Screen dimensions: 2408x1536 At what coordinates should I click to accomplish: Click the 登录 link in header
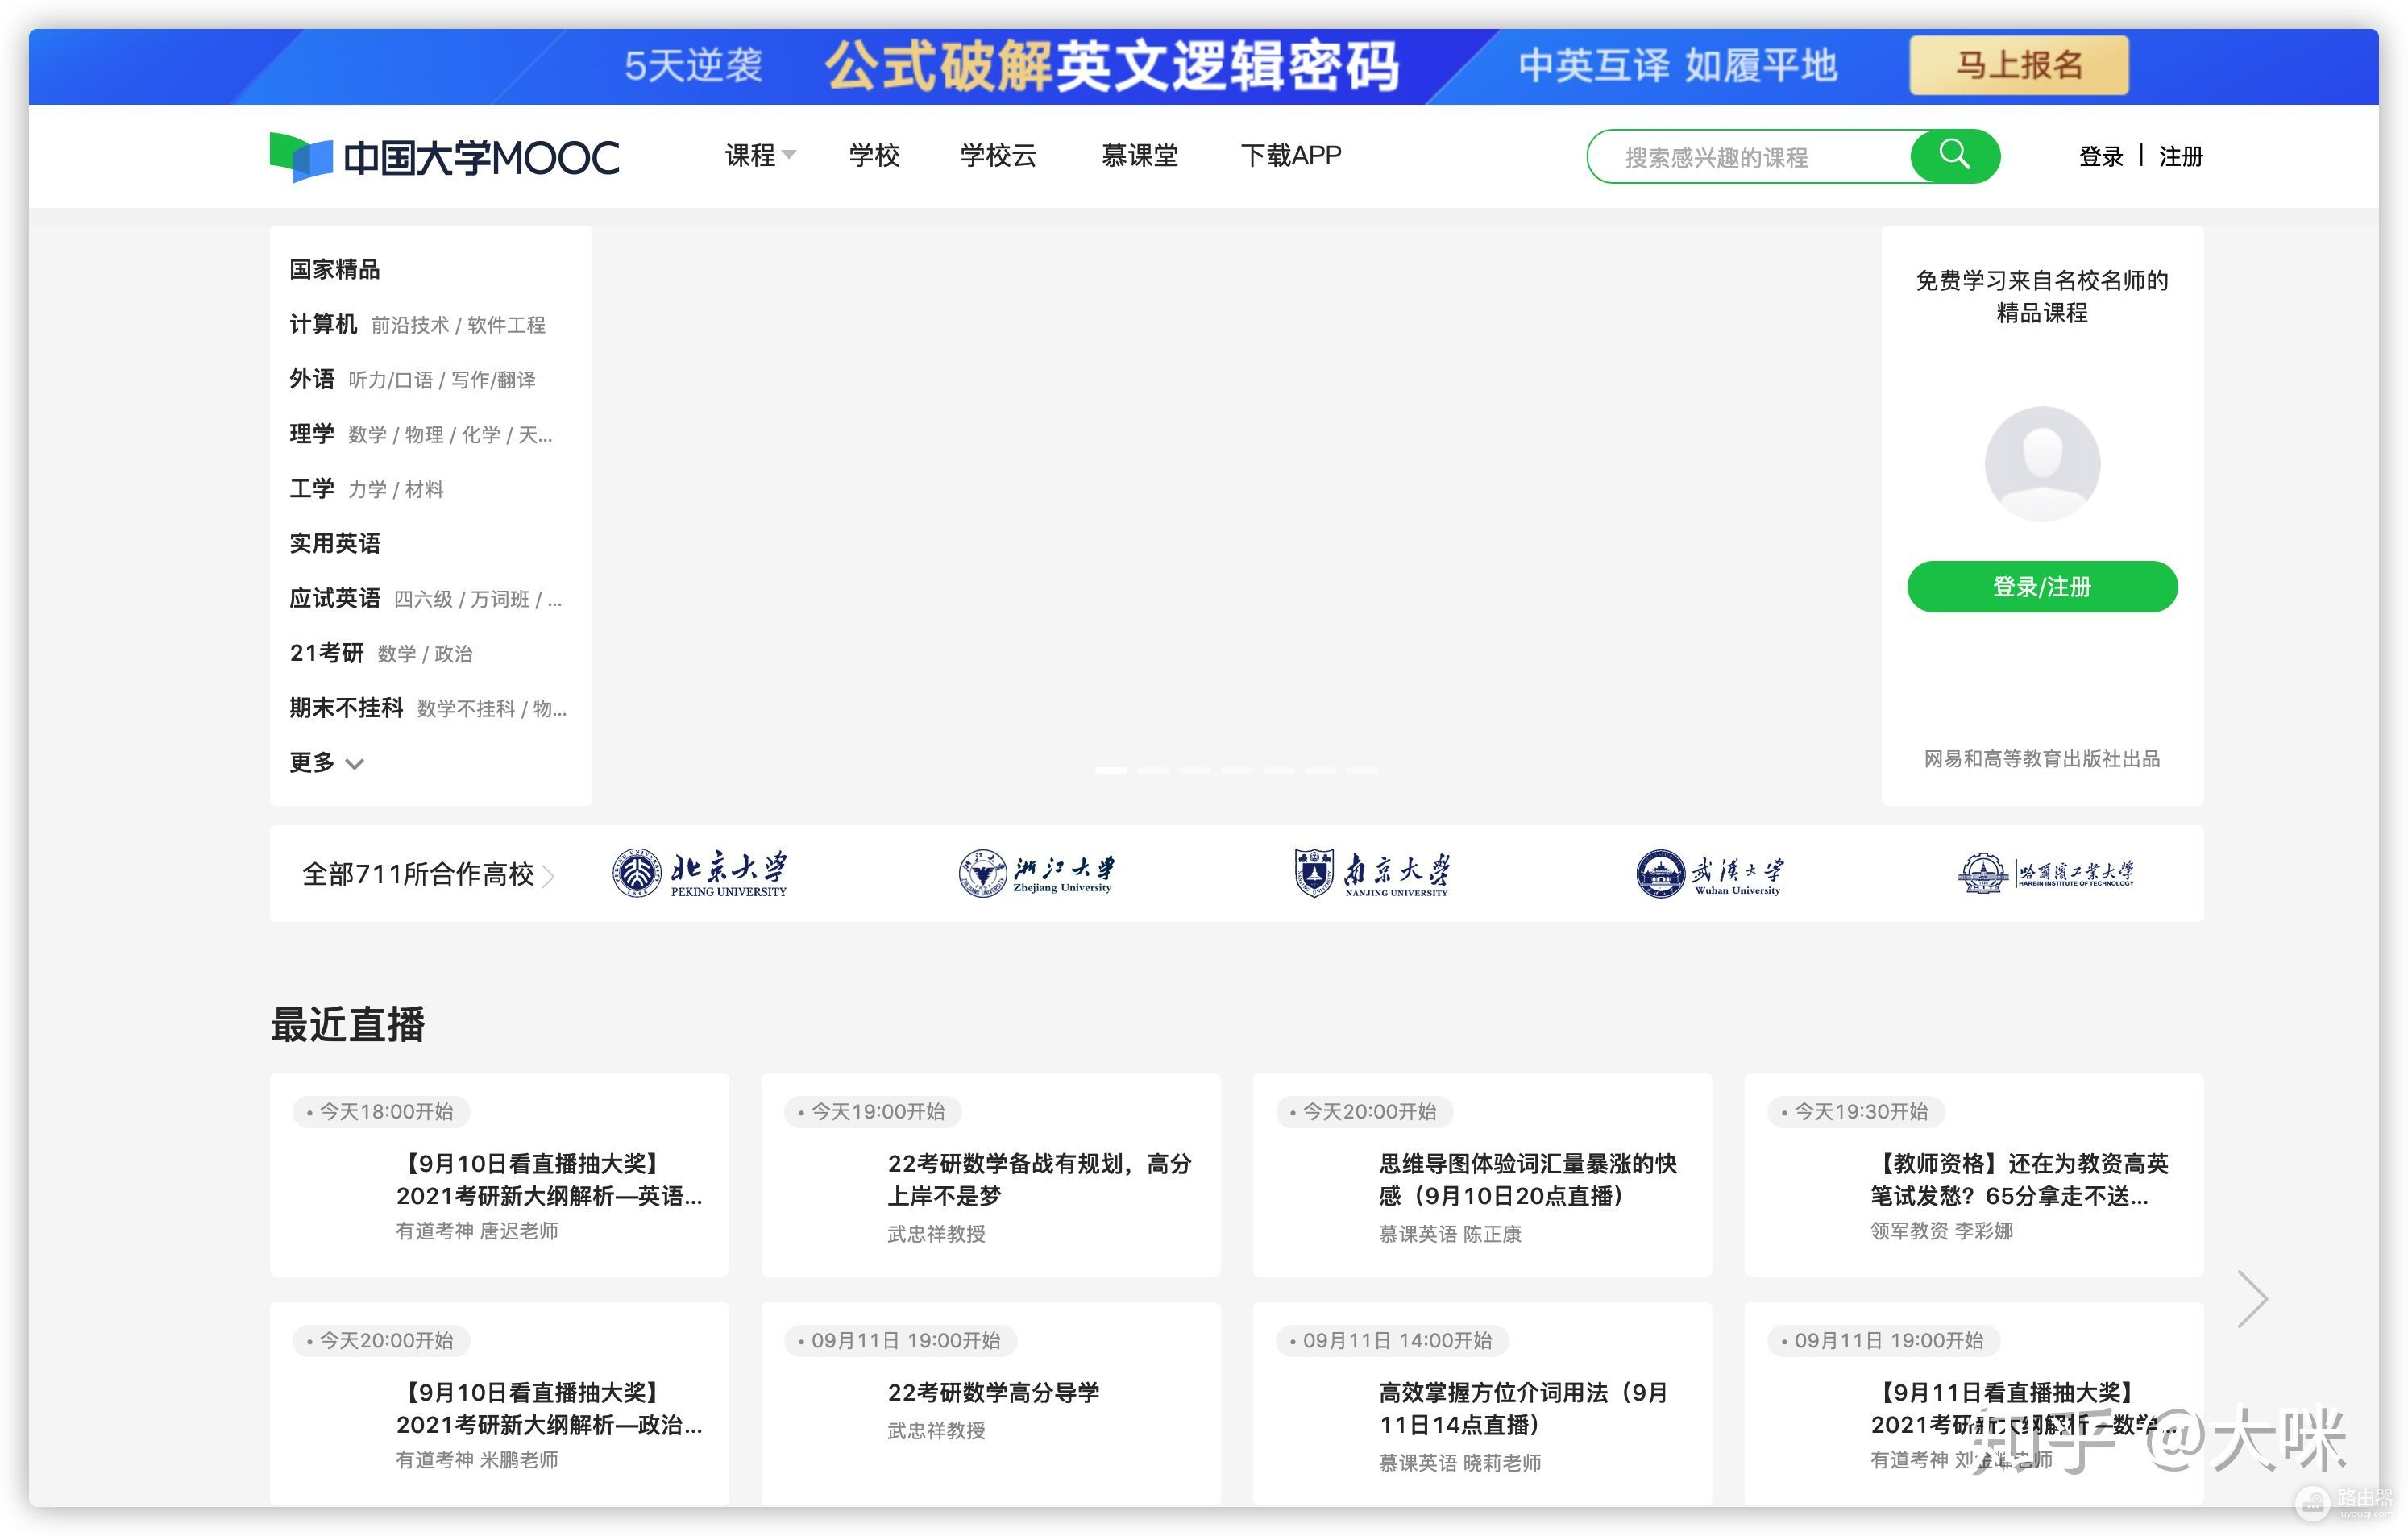tap(2101, 156)
